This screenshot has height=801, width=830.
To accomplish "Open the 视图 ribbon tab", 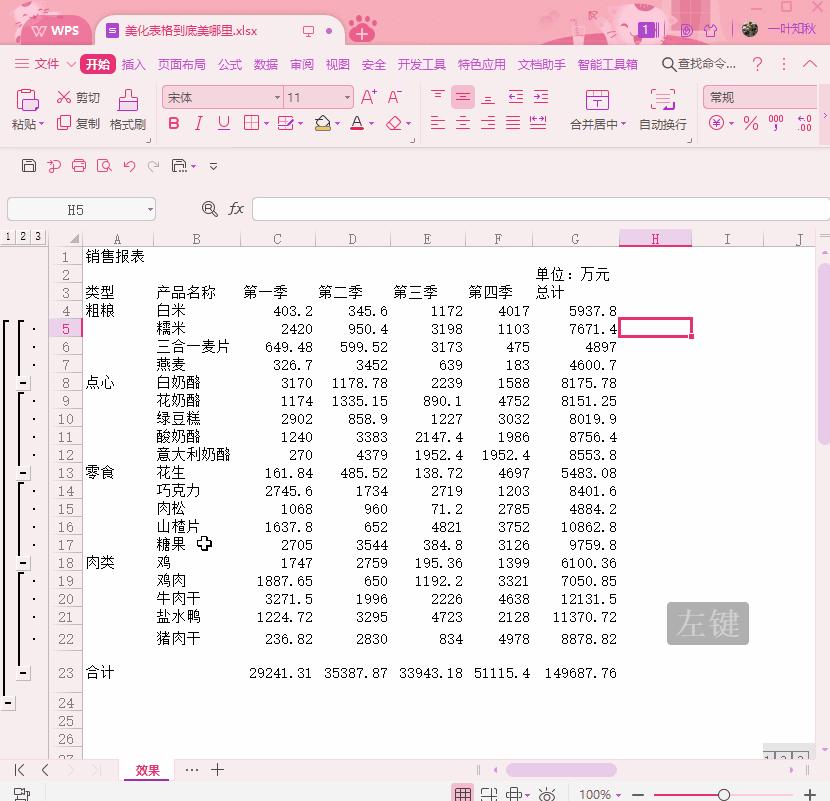I will tap(338, 64).
